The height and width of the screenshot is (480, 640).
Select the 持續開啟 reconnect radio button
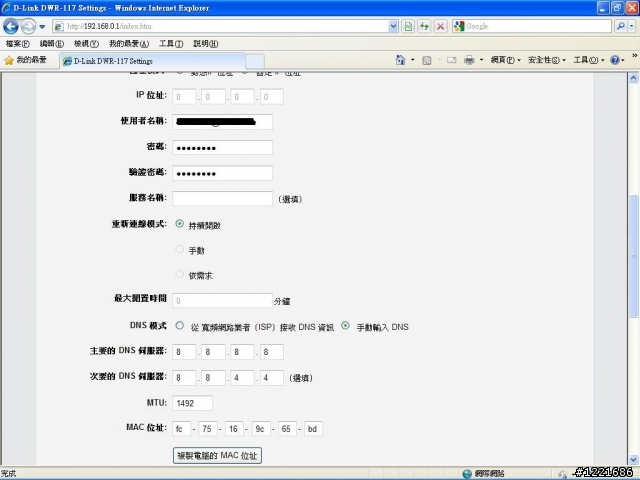[180, 224]
